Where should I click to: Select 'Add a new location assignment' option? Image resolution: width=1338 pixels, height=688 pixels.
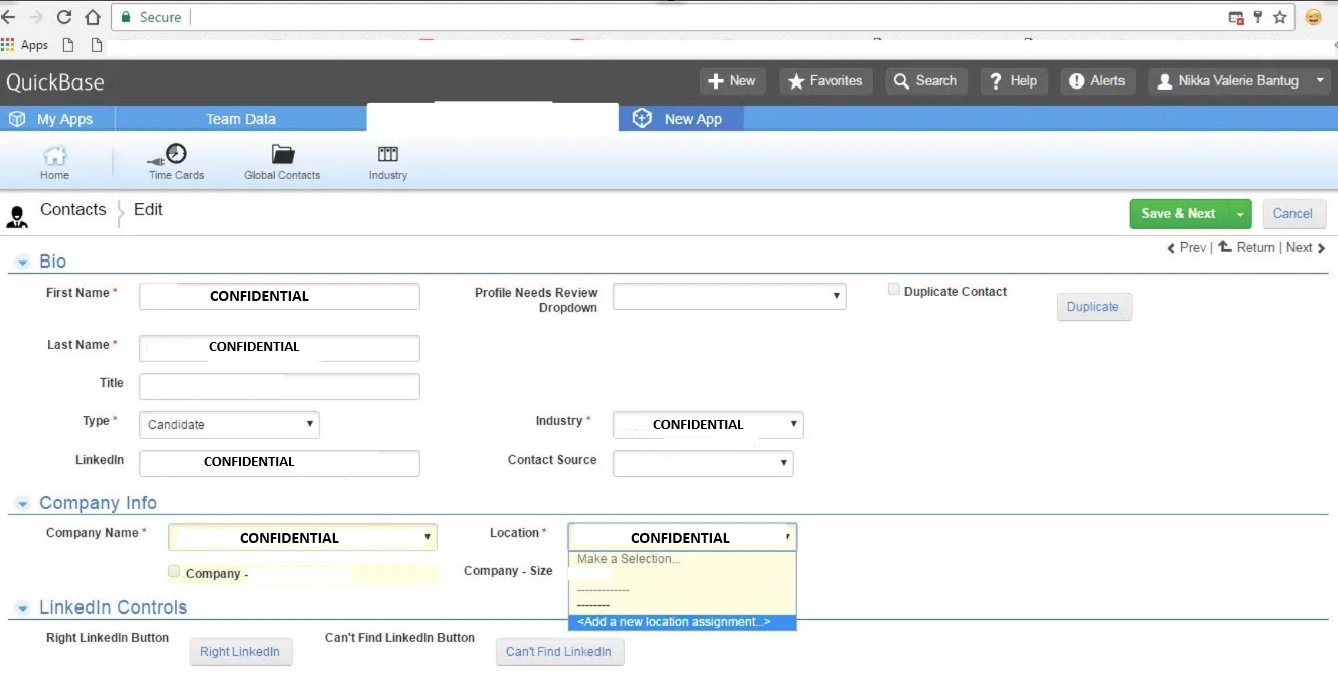(682, 622)
